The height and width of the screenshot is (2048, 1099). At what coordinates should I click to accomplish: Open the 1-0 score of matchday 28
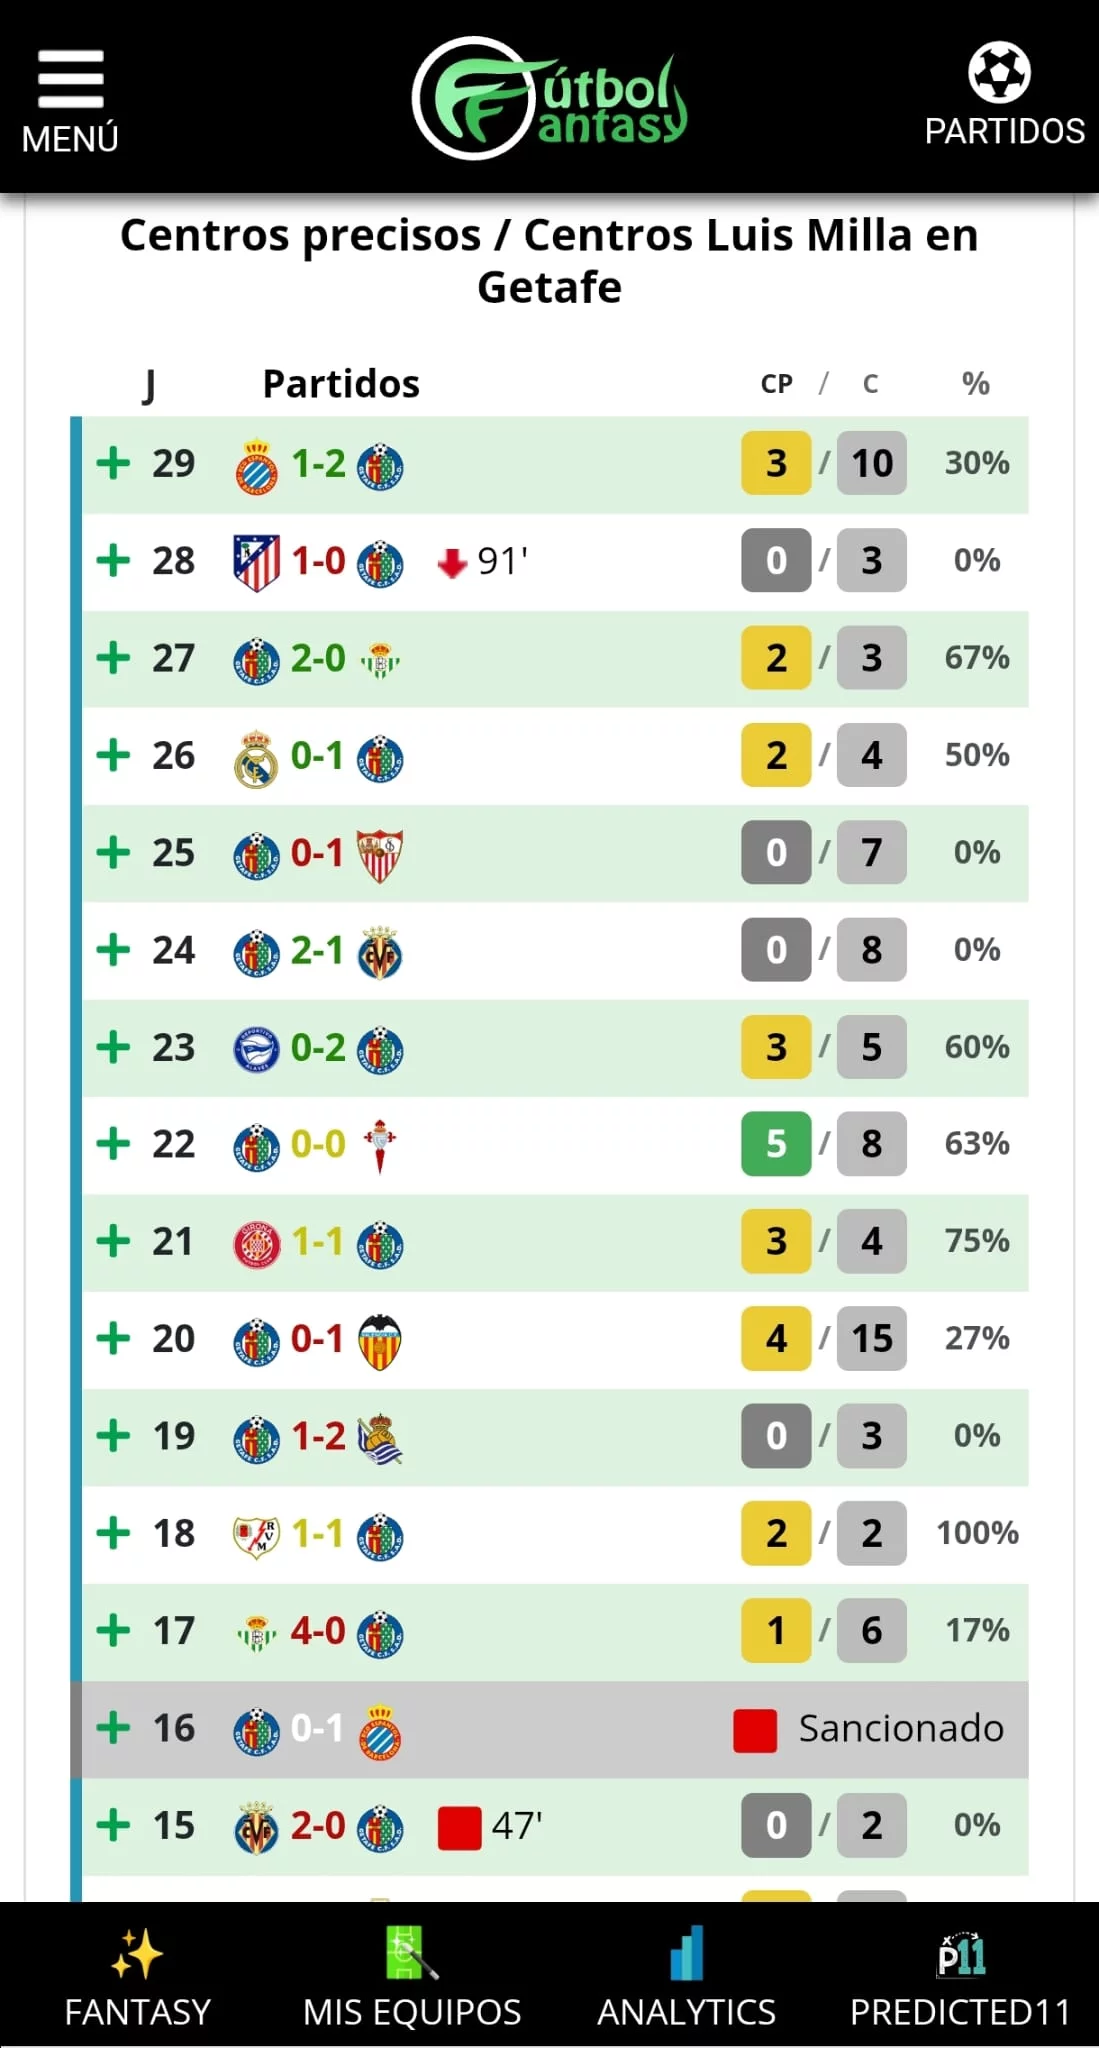point(318,562)
